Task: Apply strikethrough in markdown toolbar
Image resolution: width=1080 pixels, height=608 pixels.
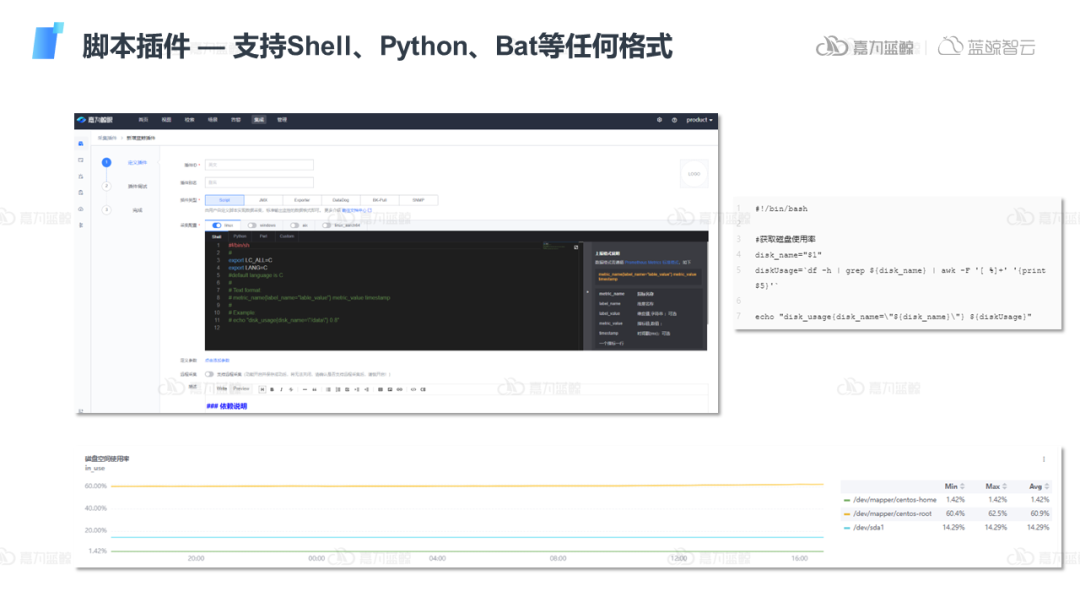Action: click(291, 389)
